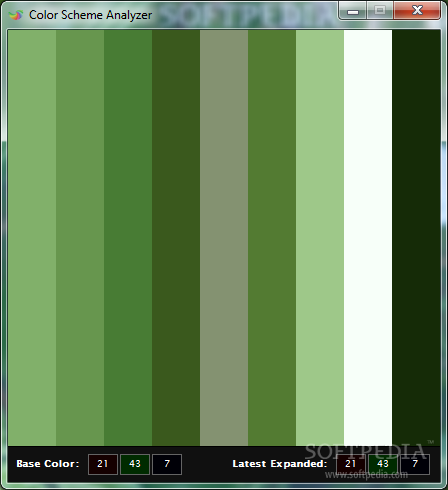Click the 'Base Color:' label
448x490 pixels.
tap(48, 464)
